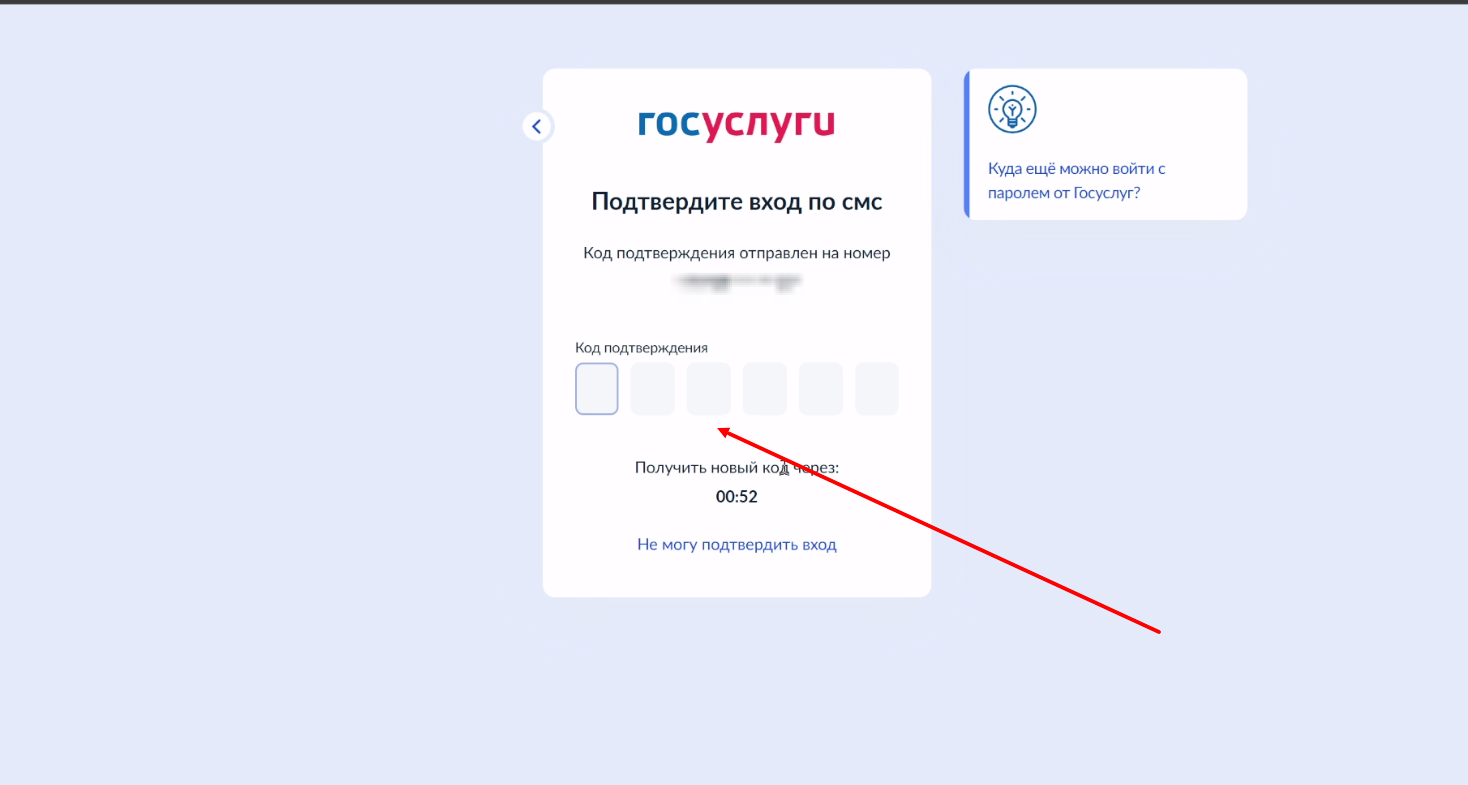1468x785 pixels.
Task: Click the back chevron button
Action: pos(537,126)
